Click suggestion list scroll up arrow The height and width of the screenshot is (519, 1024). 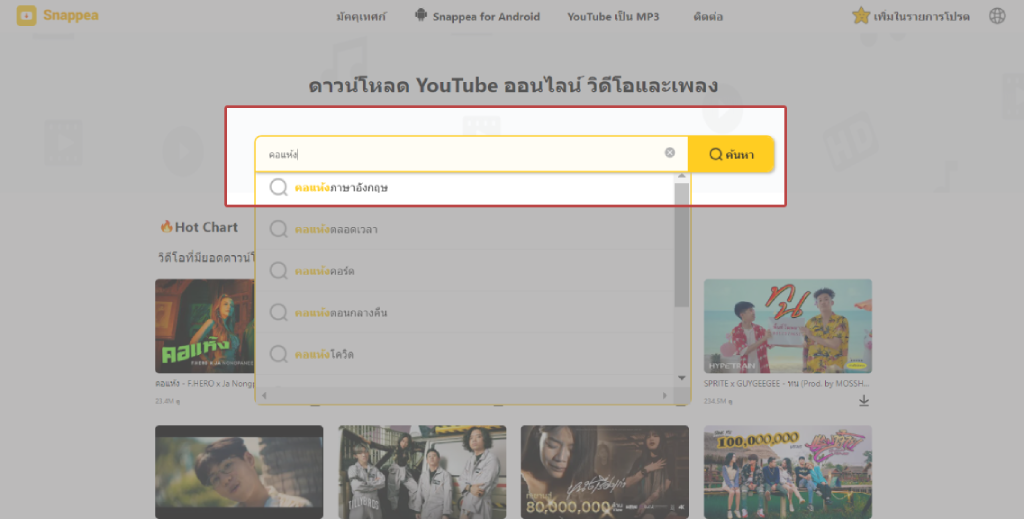click(682, 176)
